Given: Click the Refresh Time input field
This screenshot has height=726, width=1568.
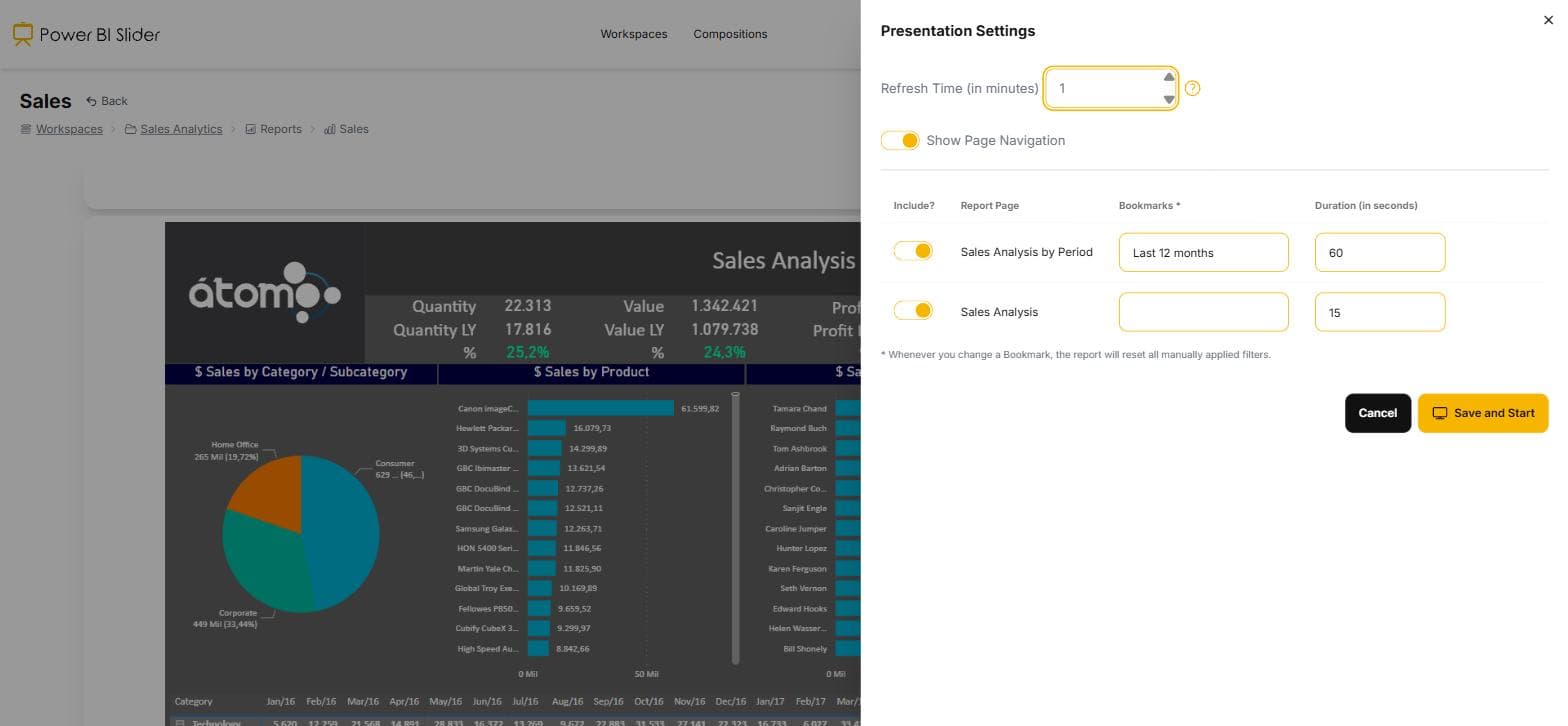Looking at the screenshot, I should (x=1110, y=88).
